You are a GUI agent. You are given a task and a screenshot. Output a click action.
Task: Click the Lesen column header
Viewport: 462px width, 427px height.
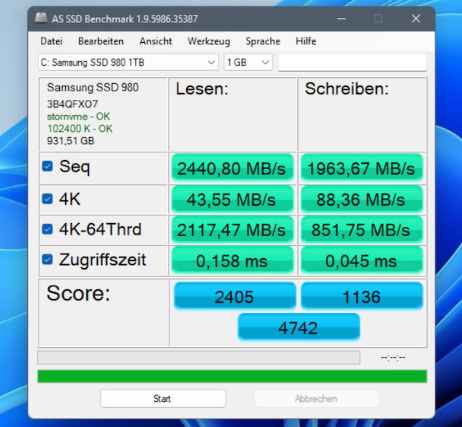click(x=202, y=89)
